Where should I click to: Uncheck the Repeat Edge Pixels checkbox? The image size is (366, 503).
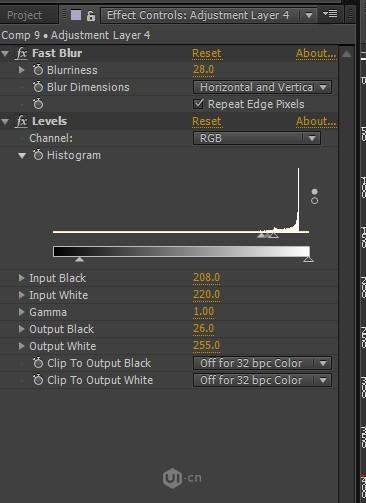[199, 104]
